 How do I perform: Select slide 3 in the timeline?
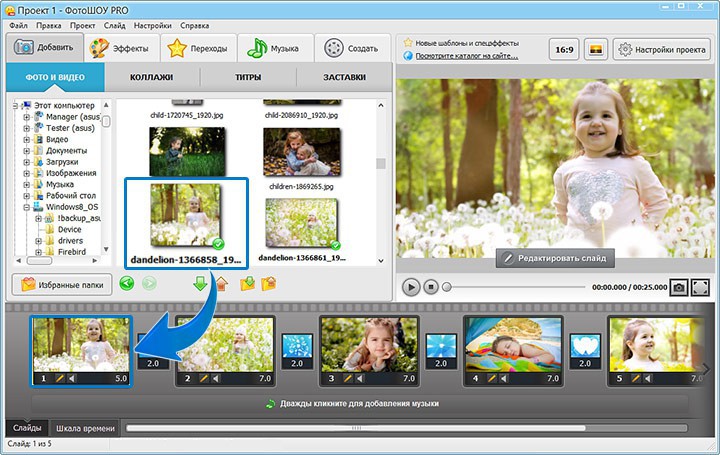point(369,351)
